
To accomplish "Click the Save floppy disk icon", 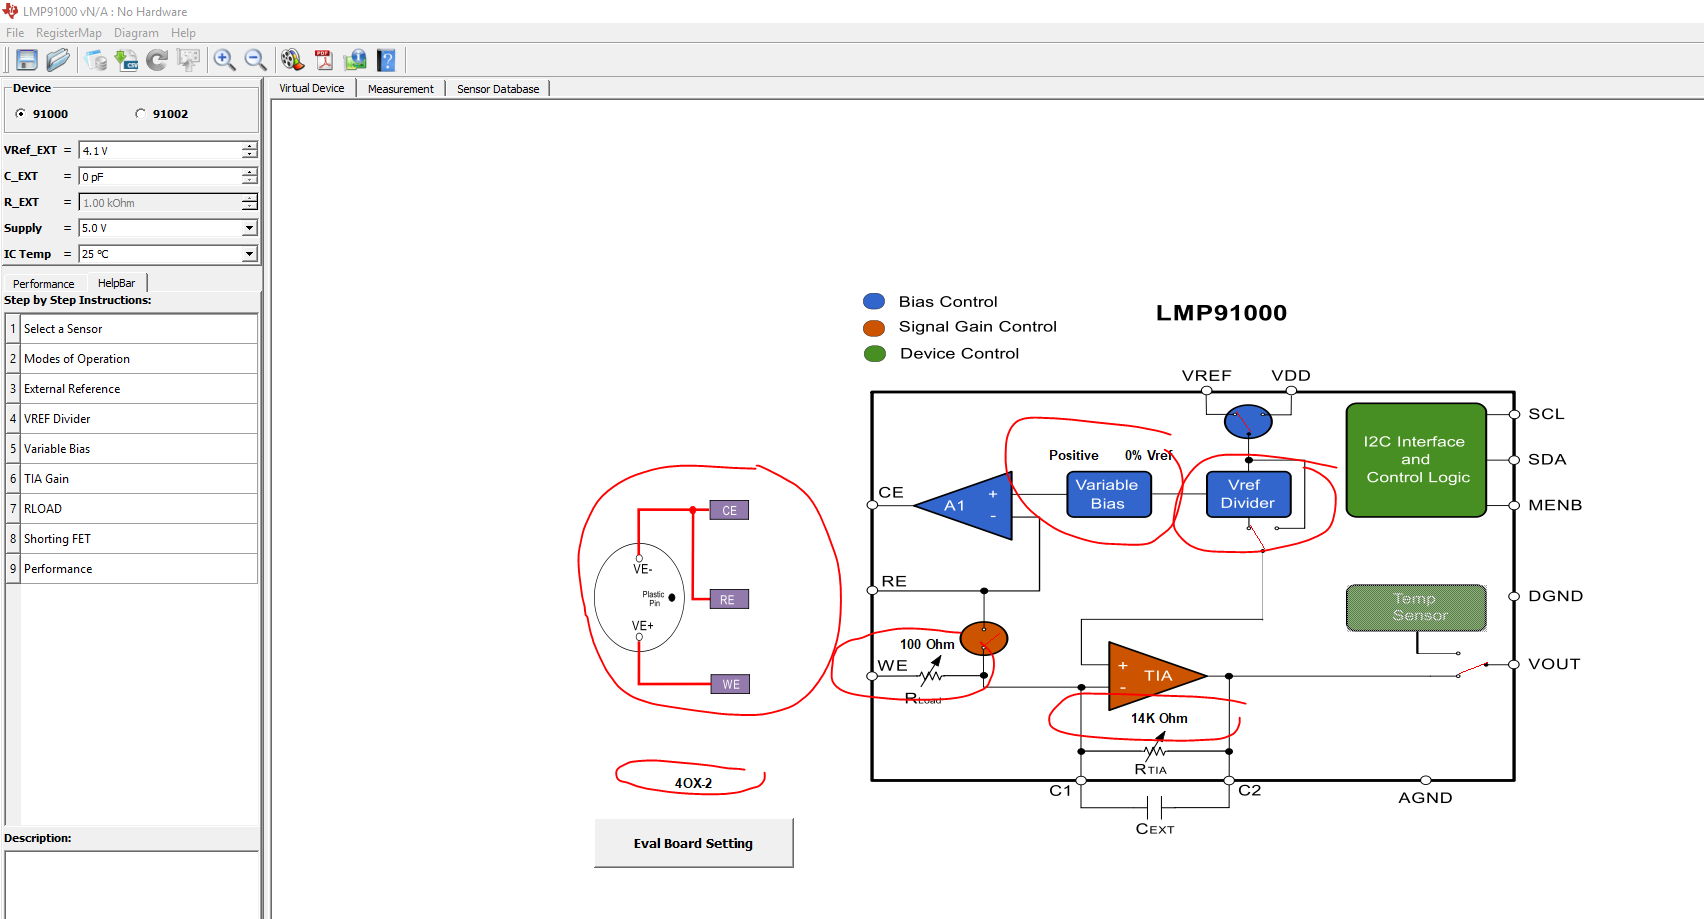I will pos(27,60).
